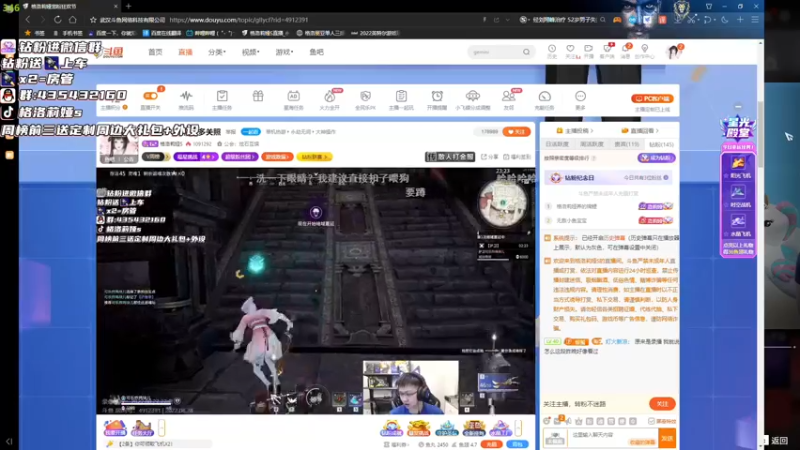Open 主播任务 clipboard-check icon
The image size is (800, 450).
tap(222, 96)
